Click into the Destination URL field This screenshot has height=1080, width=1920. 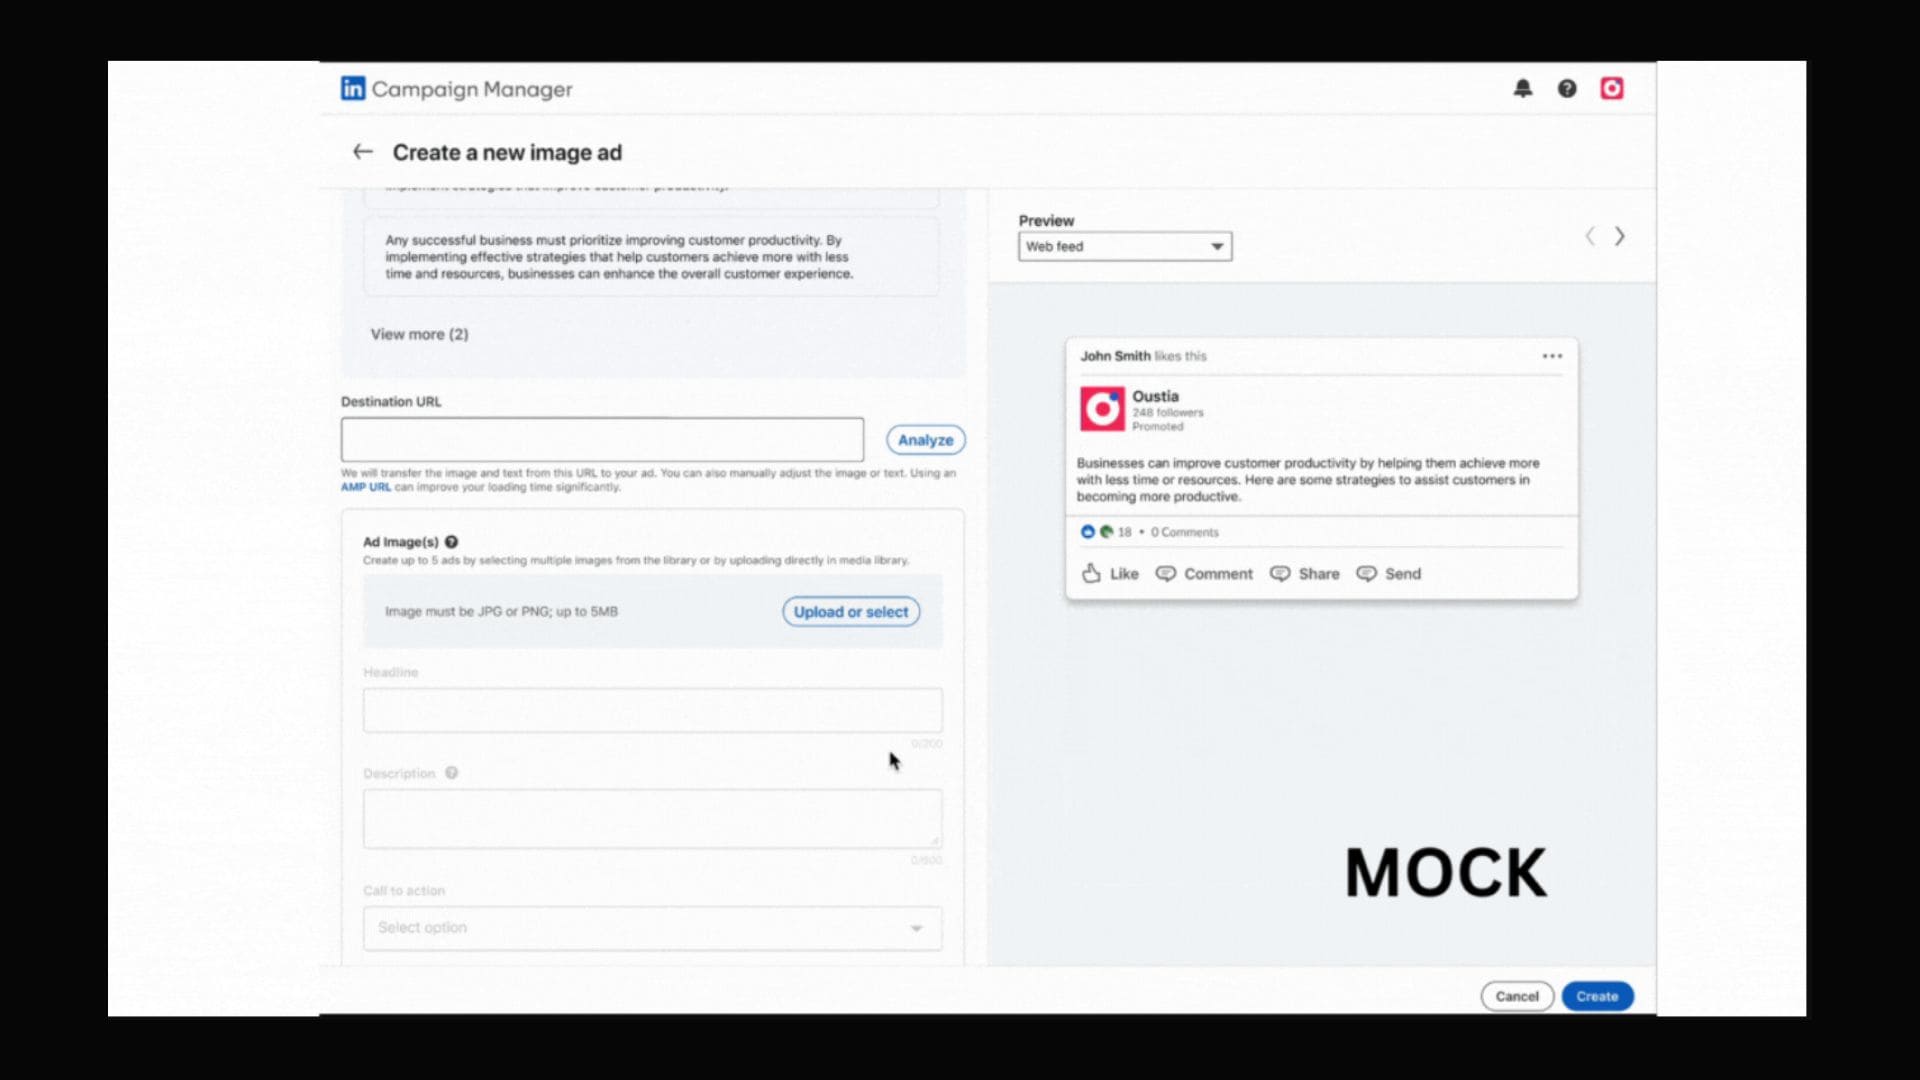coord(602,440)
